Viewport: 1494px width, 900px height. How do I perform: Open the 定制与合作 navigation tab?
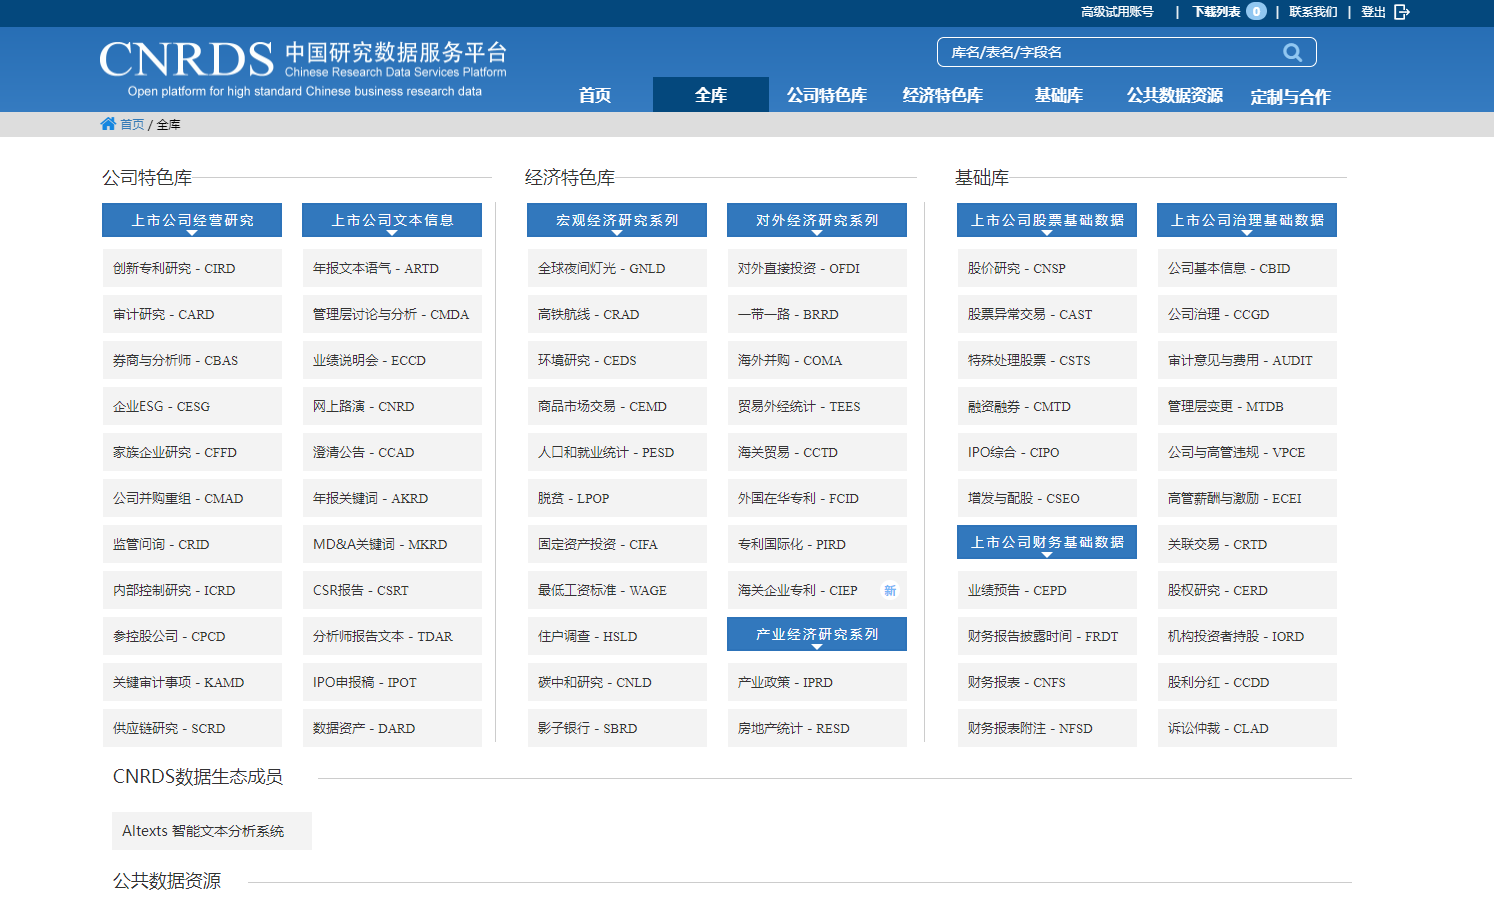(1291, 96)
